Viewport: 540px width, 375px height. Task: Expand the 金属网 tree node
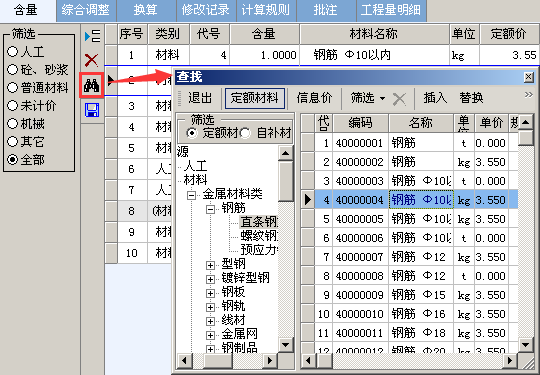(210, 335)
